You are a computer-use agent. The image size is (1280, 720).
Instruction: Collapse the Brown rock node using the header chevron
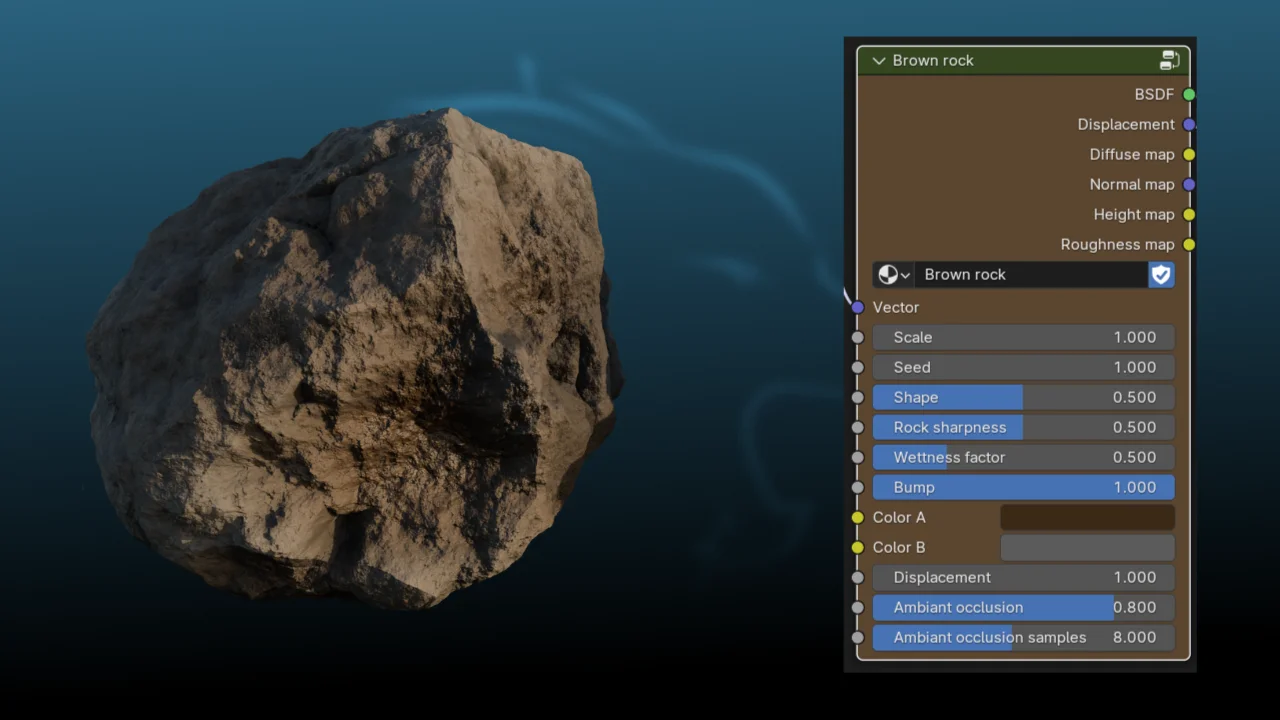(x=878, y=60)
